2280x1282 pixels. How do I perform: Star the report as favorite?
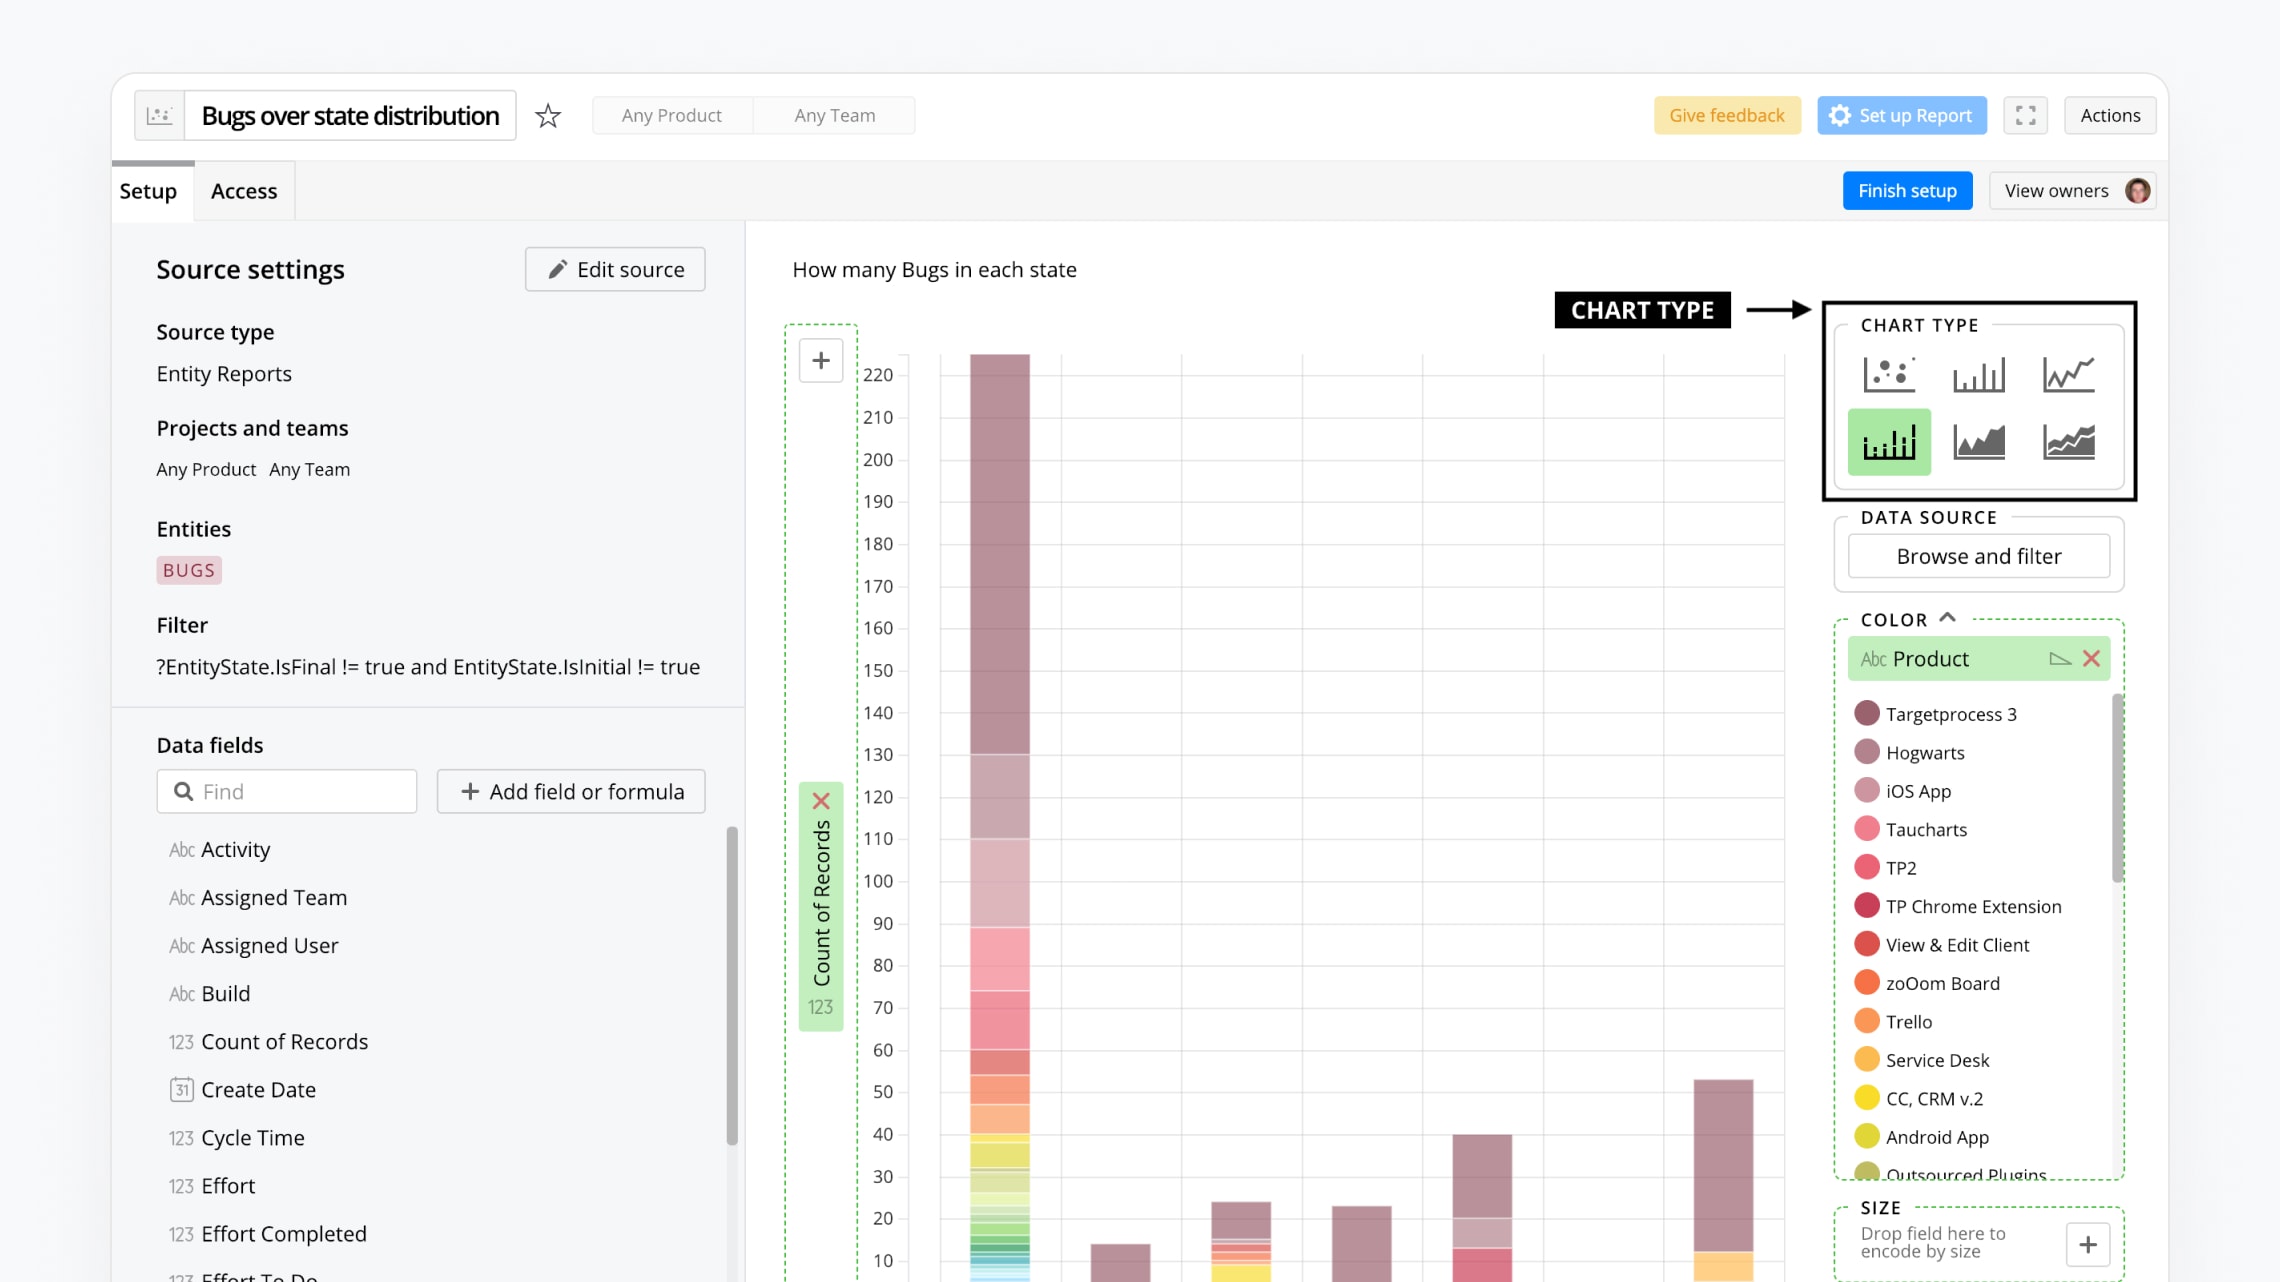pyautogui.click(x=548, y=116)
